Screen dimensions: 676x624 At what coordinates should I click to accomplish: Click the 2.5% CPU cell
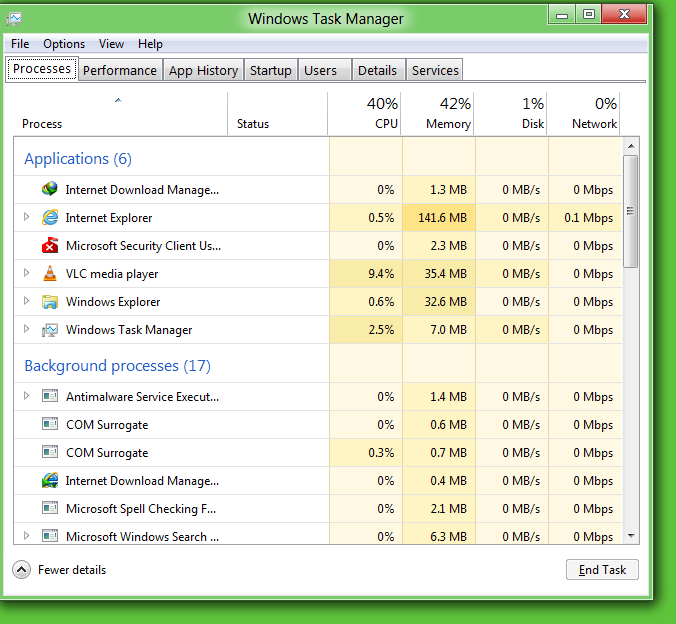pyautogui.click(x=366, y=329)
